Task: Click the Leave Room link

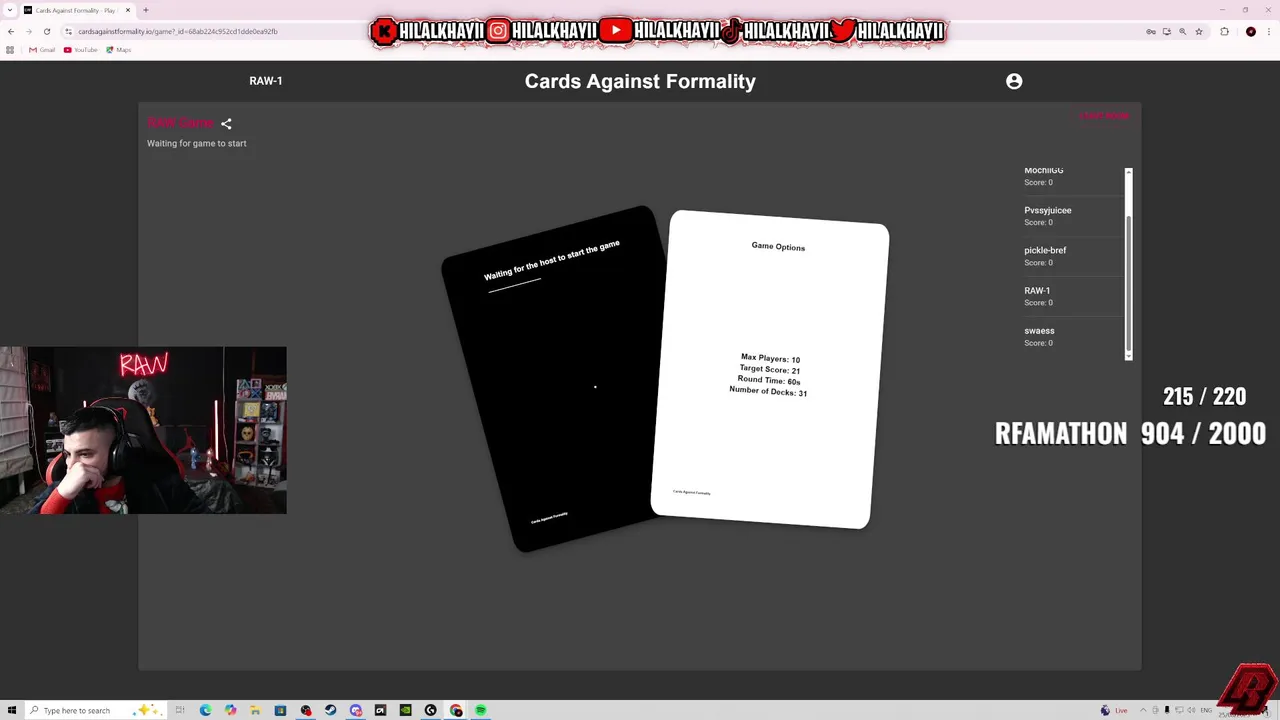Action: pos(1104,116)
